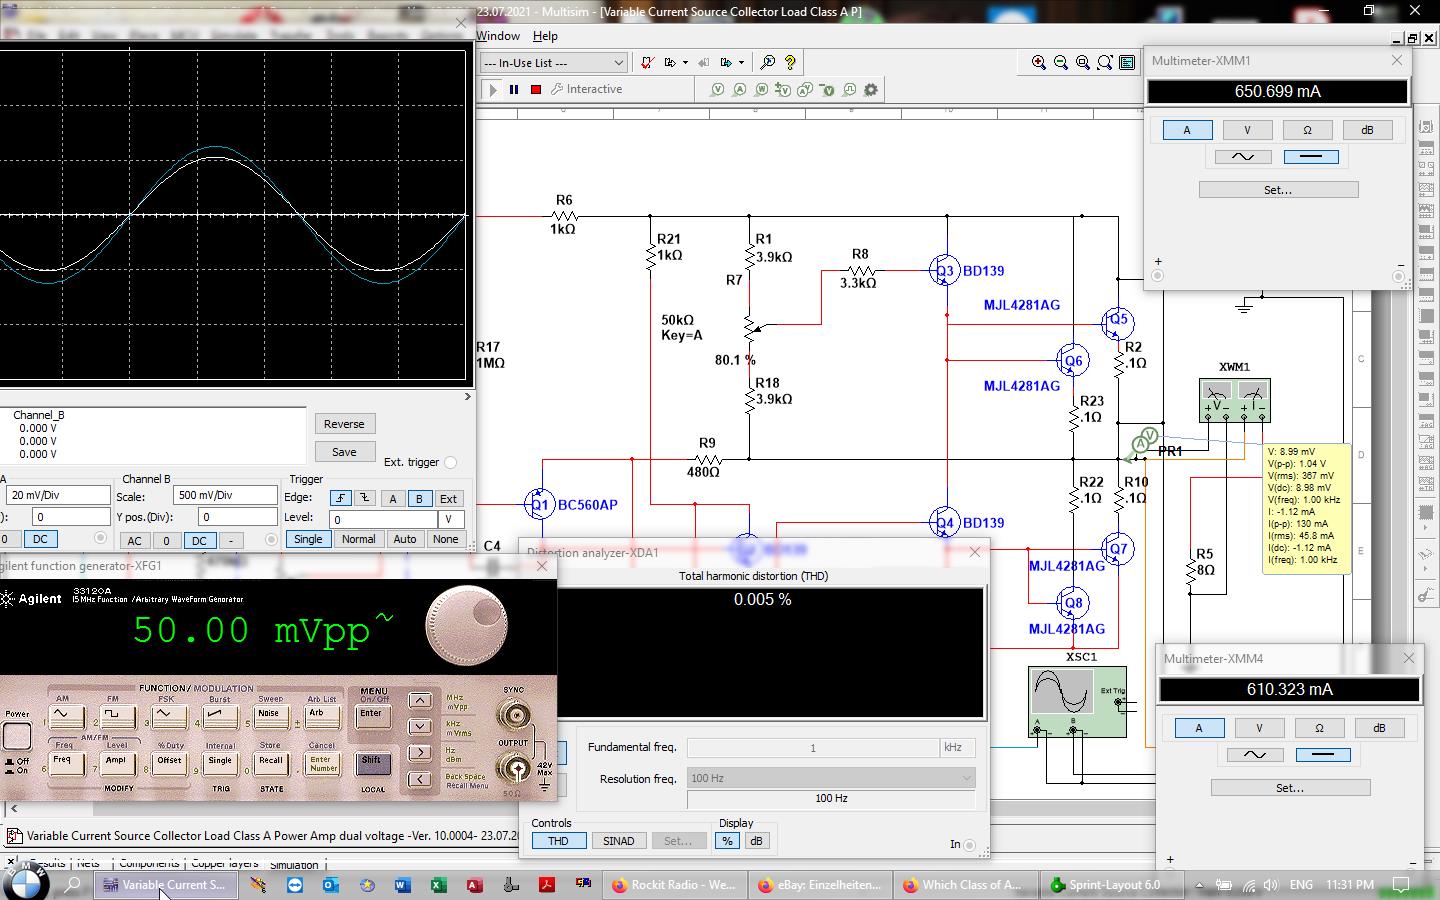Viewport: 1440px width, 900px height.
Task: Toggle the Shift key on Agilent generator
Action: coord(372,763)
